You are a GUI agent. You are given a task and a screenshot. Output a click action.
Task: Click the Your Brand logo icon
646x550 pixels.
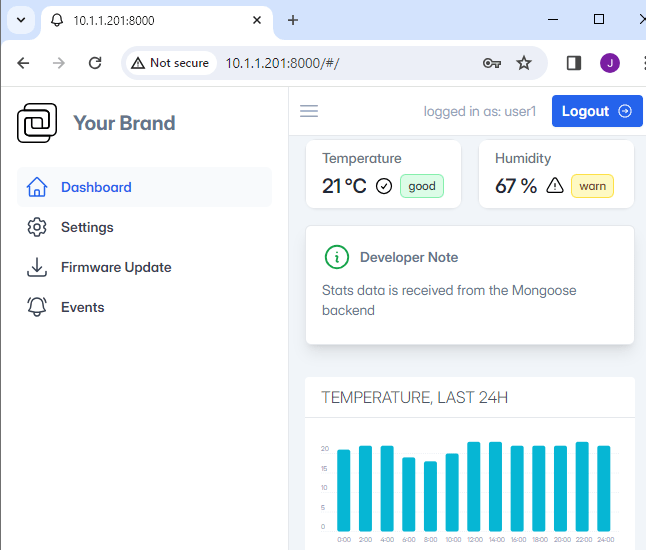point(37,123)
